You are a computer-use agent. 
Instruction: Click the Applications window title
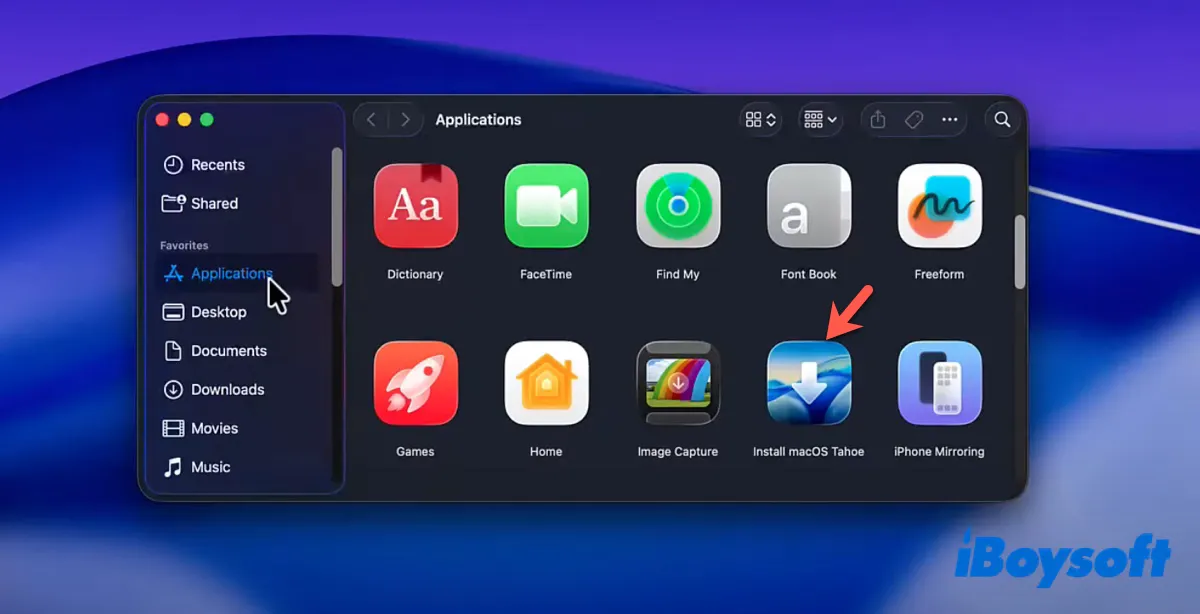[x=478, y=120]
